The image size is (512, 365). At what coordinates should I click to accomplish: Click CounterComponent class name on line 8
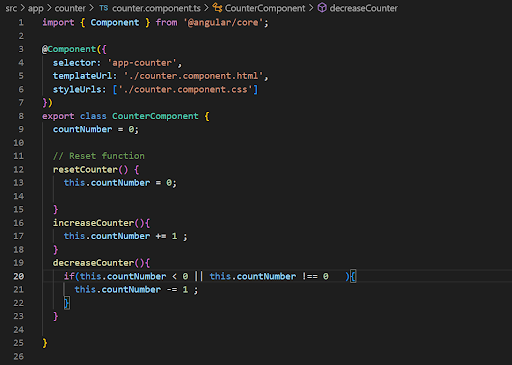tap(155, 116)
